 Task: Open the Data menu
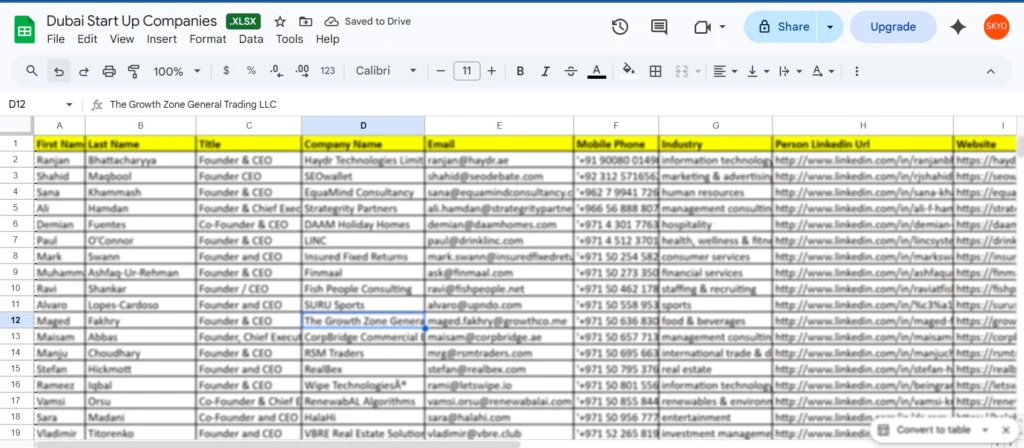pyautogui.click(x=251, y=39)
